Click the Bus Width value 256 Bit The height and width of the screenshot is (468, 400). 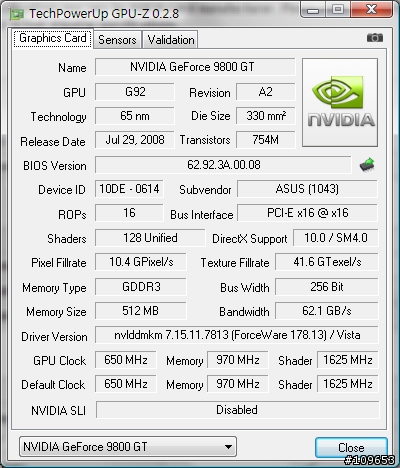pos(327,287)
